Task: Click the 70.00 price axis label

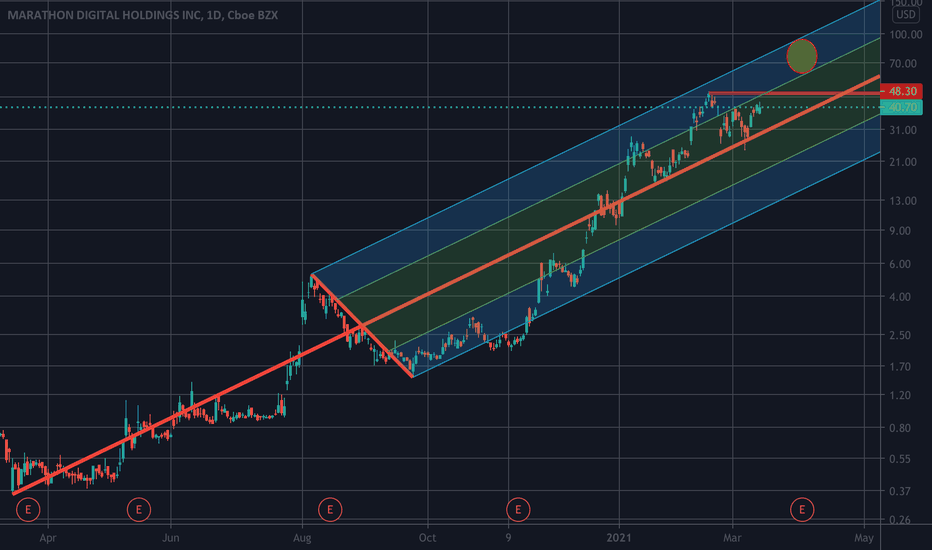Action: click(903, 63)
